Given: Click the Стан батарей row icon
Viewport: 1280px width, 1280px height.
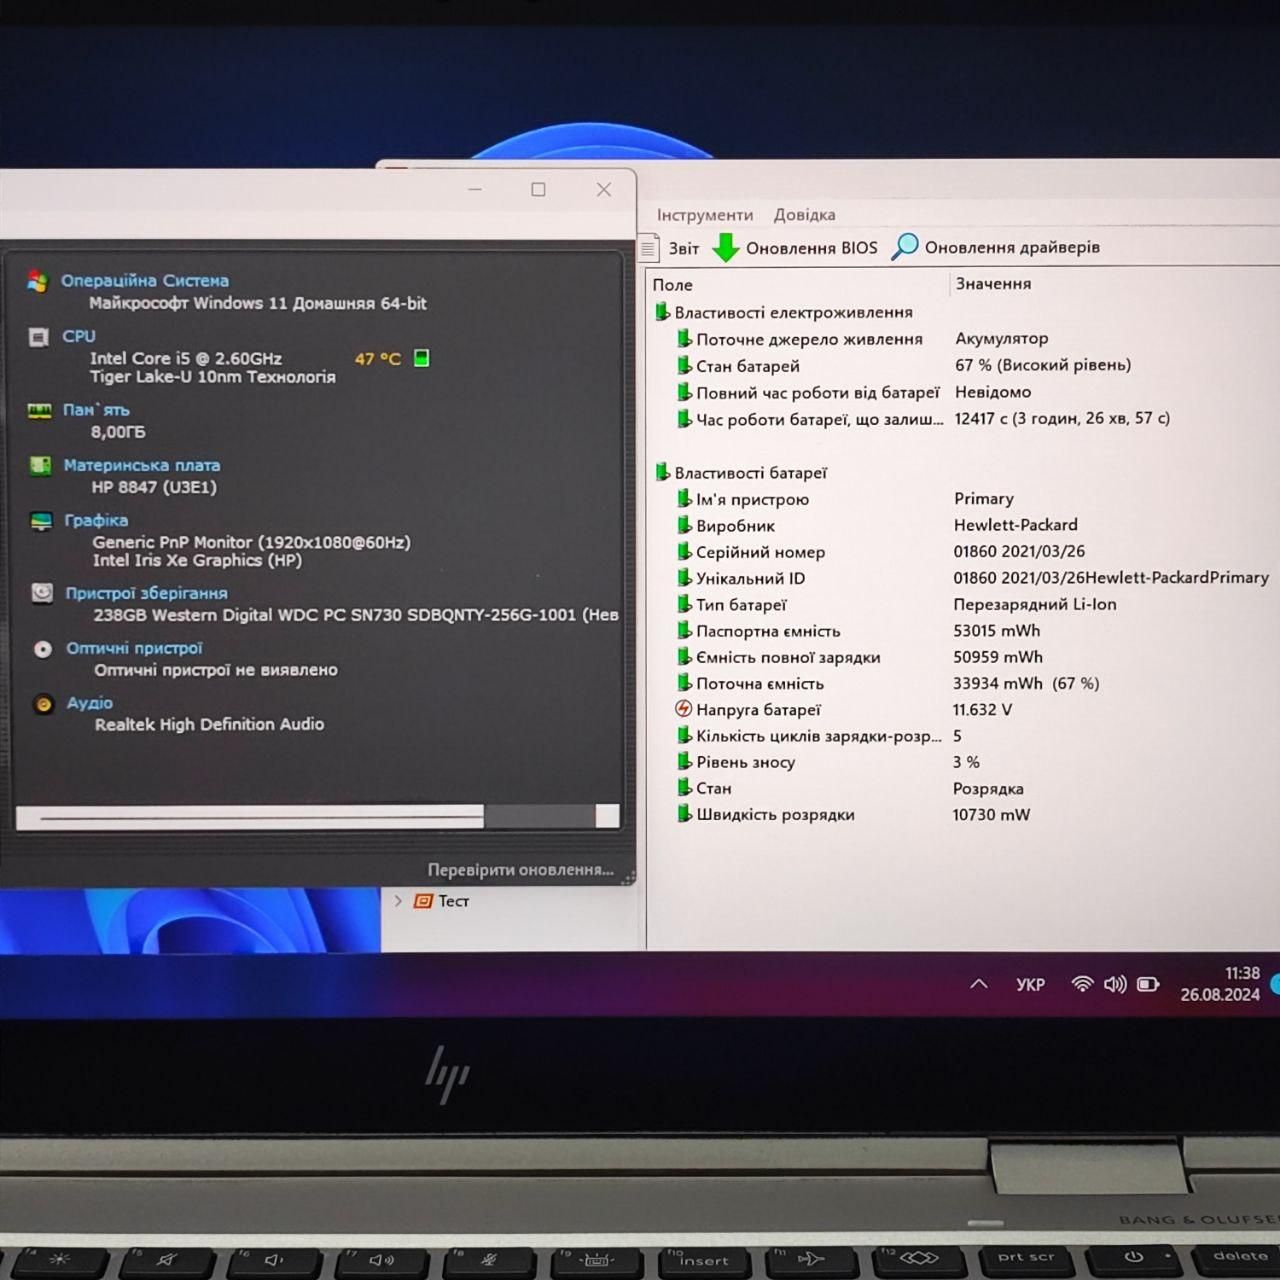Looking at the screenshot, I should point(684,366).
